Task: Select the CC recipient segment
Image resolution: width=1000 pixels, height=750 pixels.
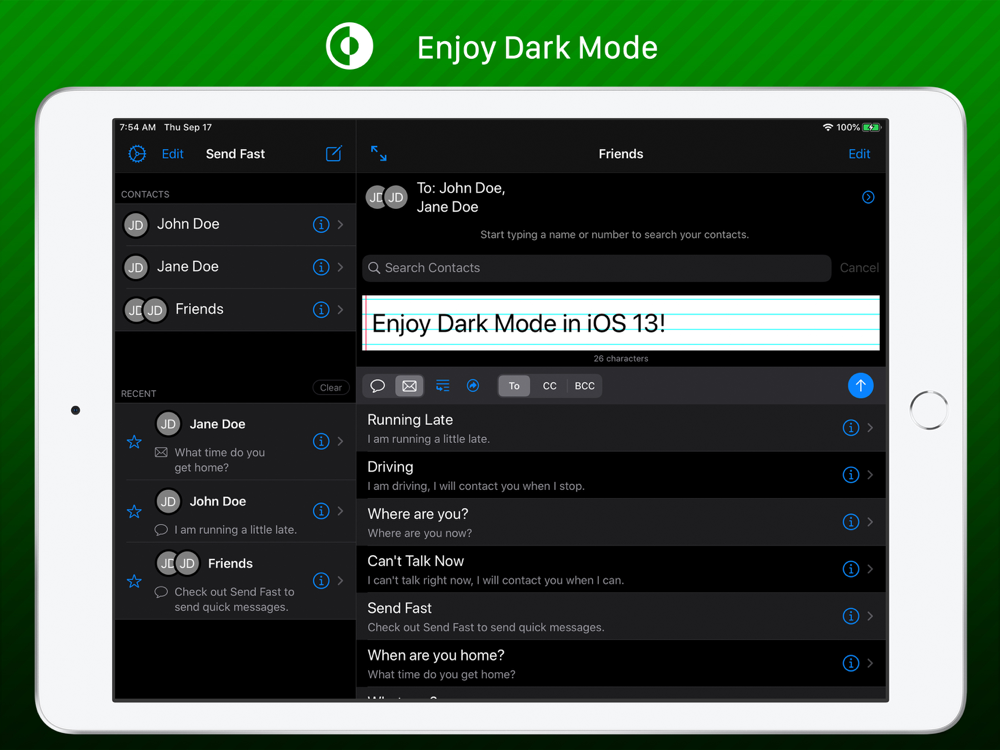Action: click(549, 386)
